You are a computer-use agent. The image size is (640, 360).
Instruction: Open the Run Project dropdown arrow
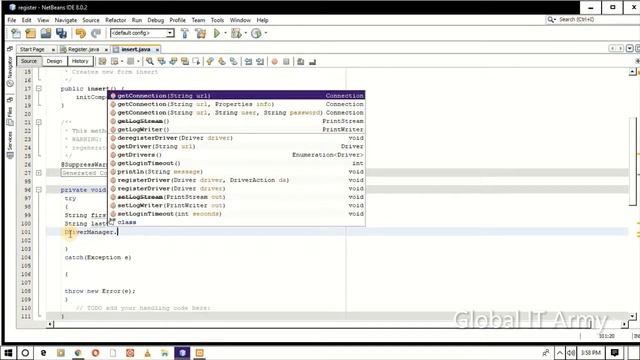[x=225, y=33]
